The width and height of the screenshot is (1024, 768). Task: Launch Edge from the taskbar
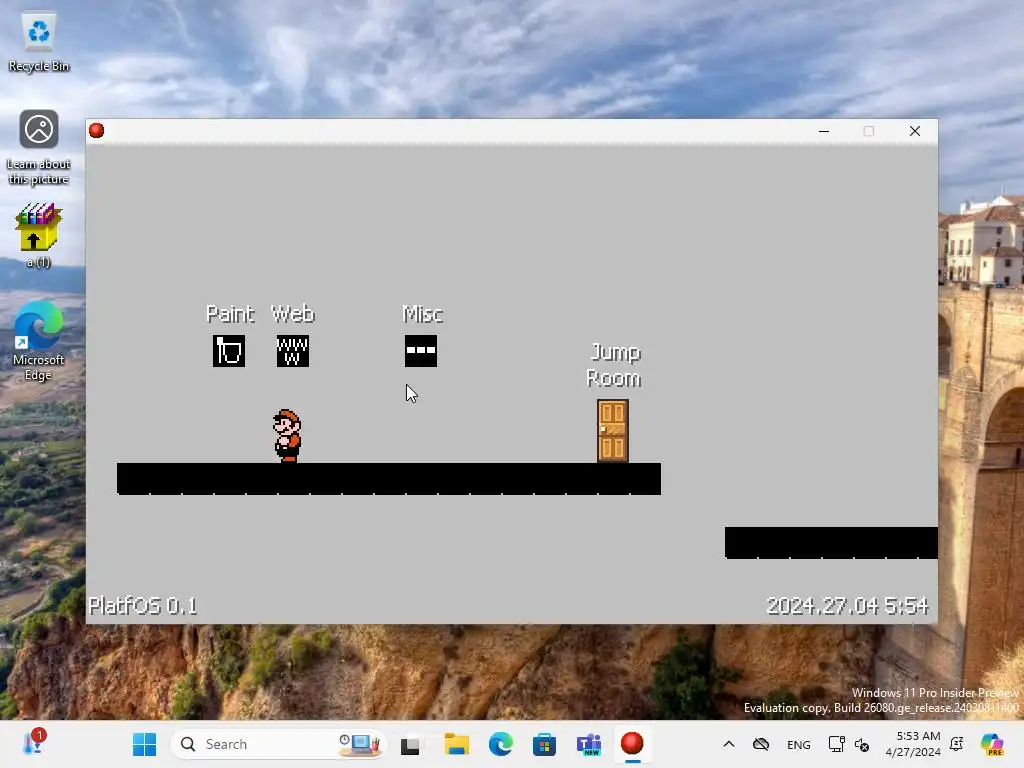pyautogui.click(x=501, y=744)
